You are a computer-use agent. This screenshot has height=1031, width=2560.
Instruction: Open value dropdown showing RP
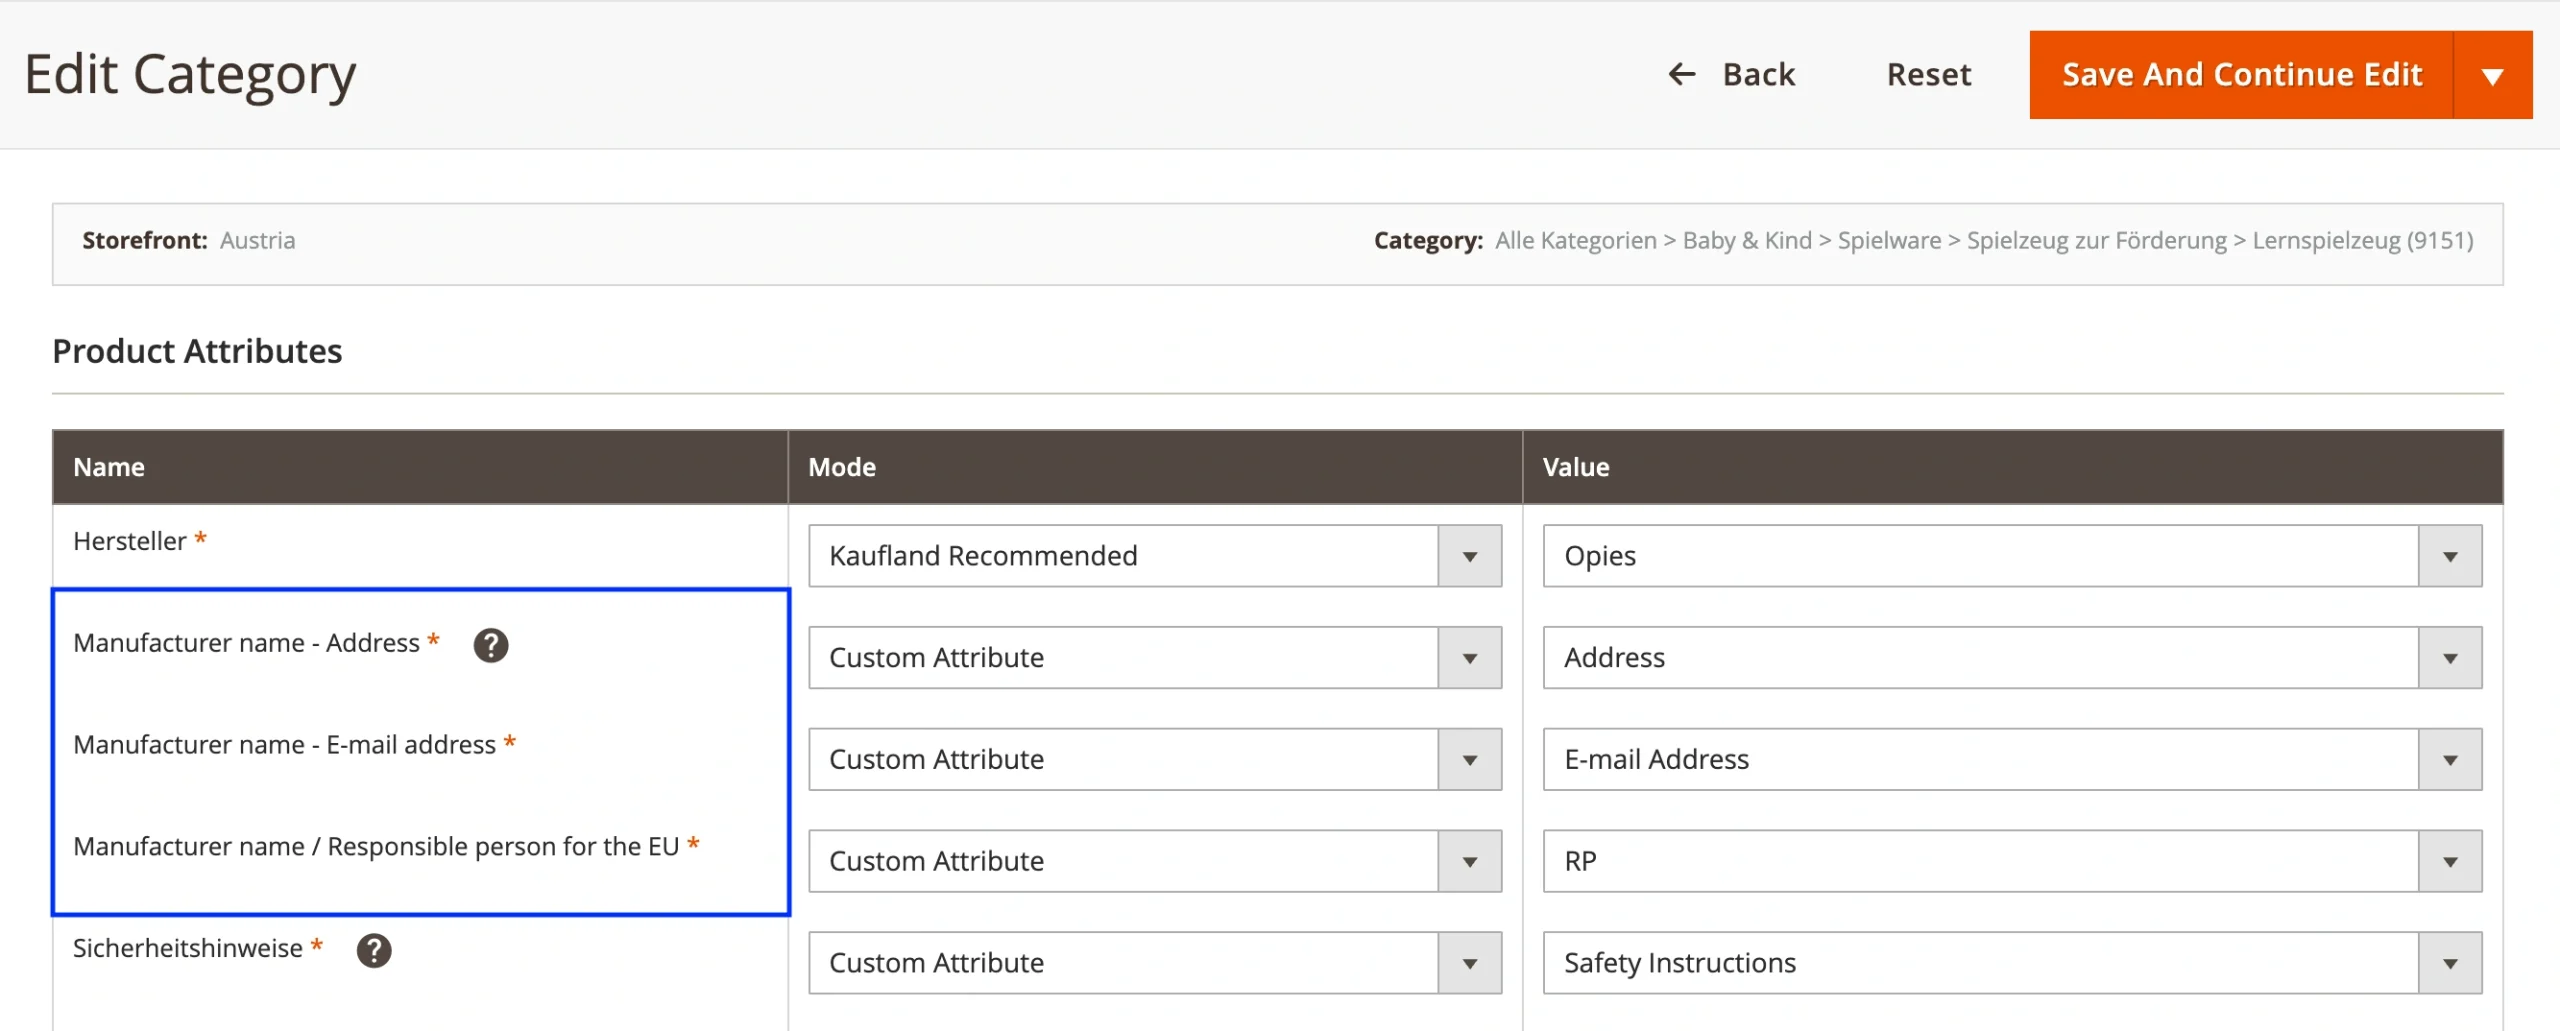[2011, 862]
